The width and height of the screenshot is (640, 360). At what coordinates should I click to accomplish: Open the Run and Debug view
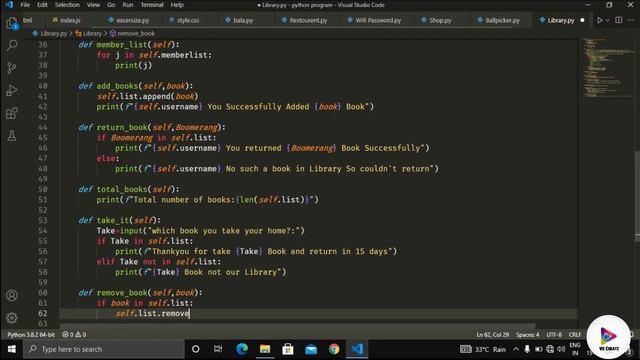pos(12,90)
